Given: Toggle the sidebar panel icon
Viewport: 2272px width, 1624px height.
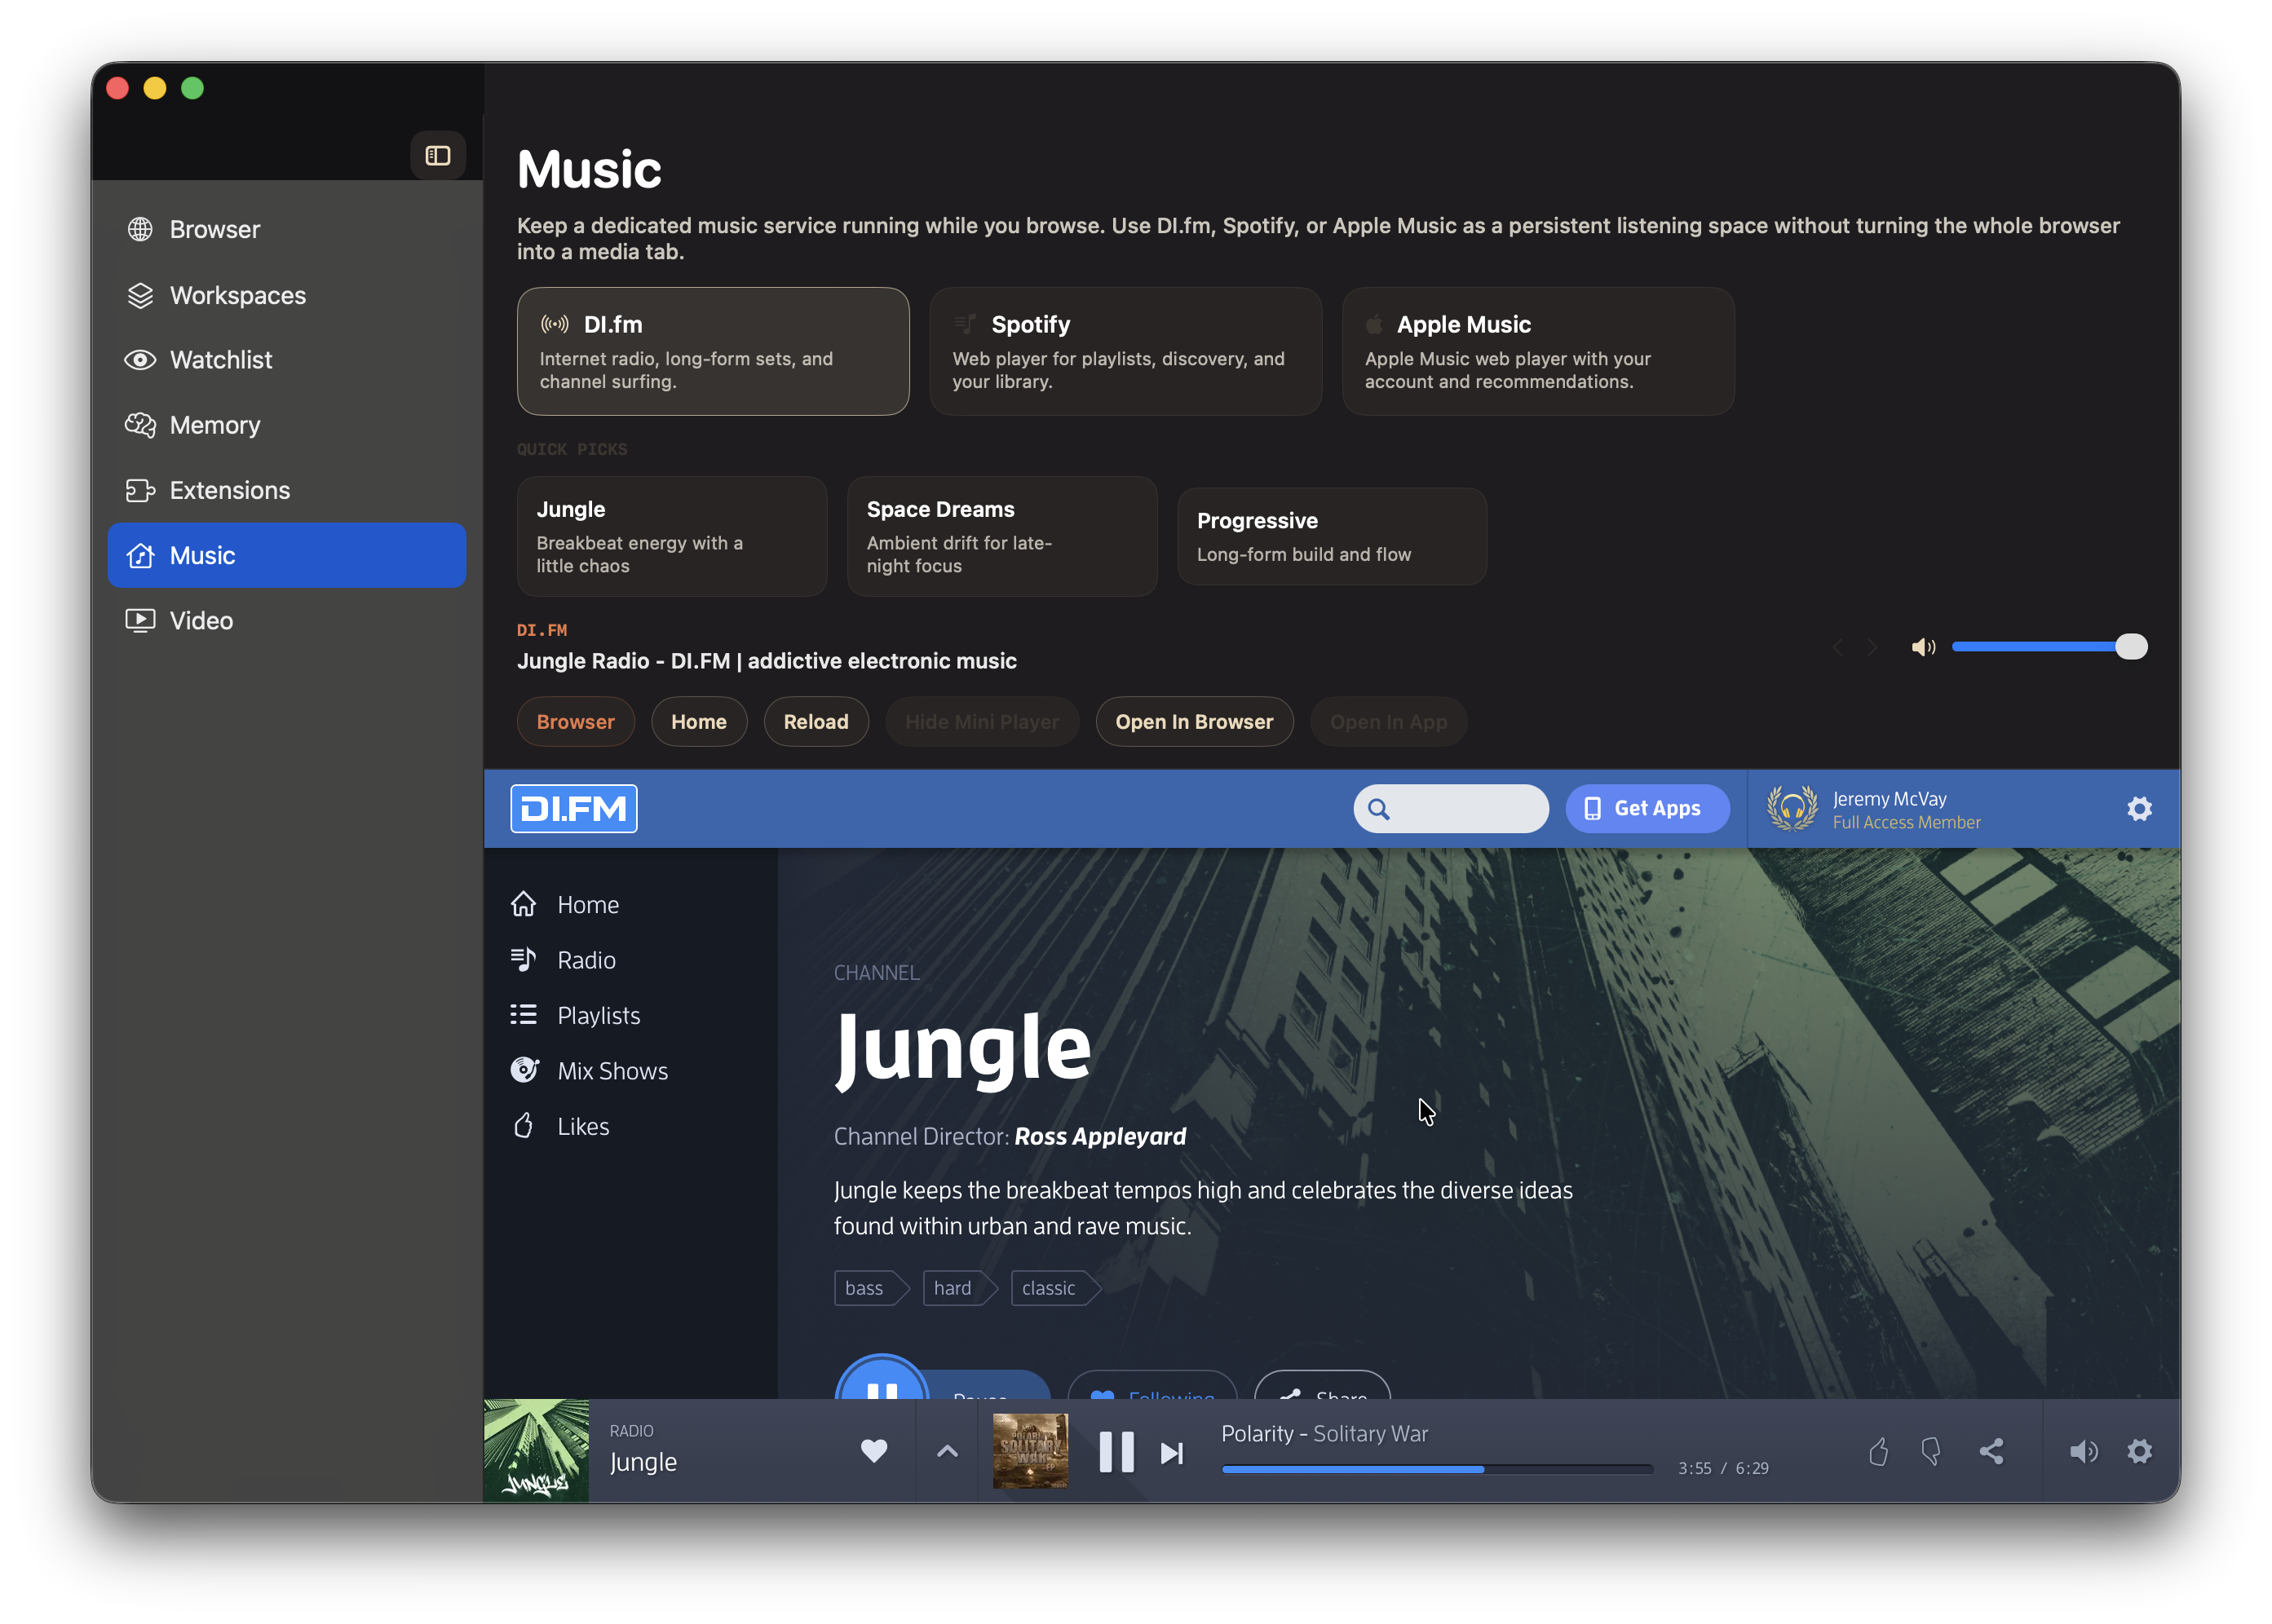Looking at the screenshot, I should pos(437,155).
